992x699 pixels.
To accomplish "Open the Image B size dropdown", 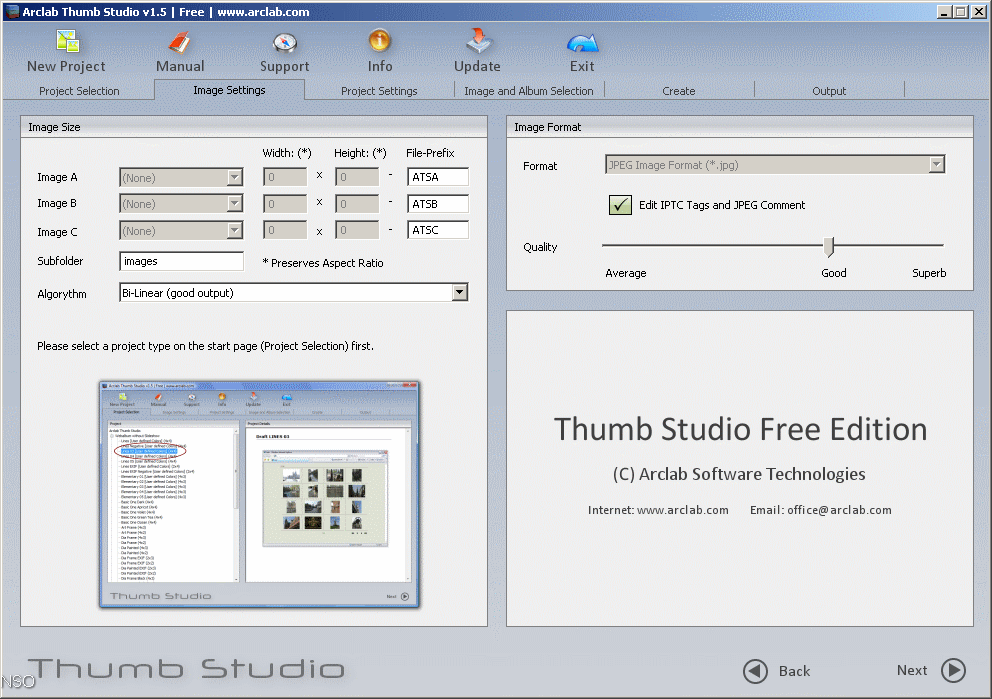I will pos(181,204).
